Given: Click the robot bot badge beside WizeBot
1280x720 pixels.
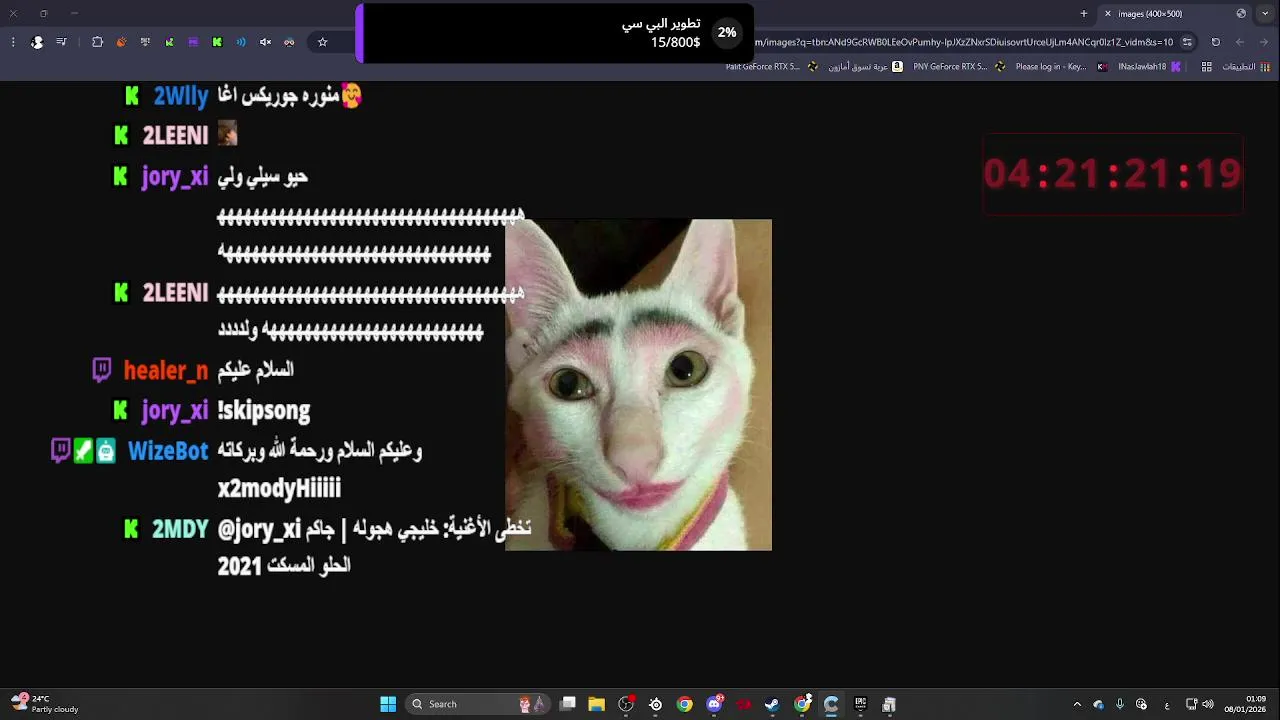Looking at the screenshot, I should pyautogui.click(x=106, y=451).
